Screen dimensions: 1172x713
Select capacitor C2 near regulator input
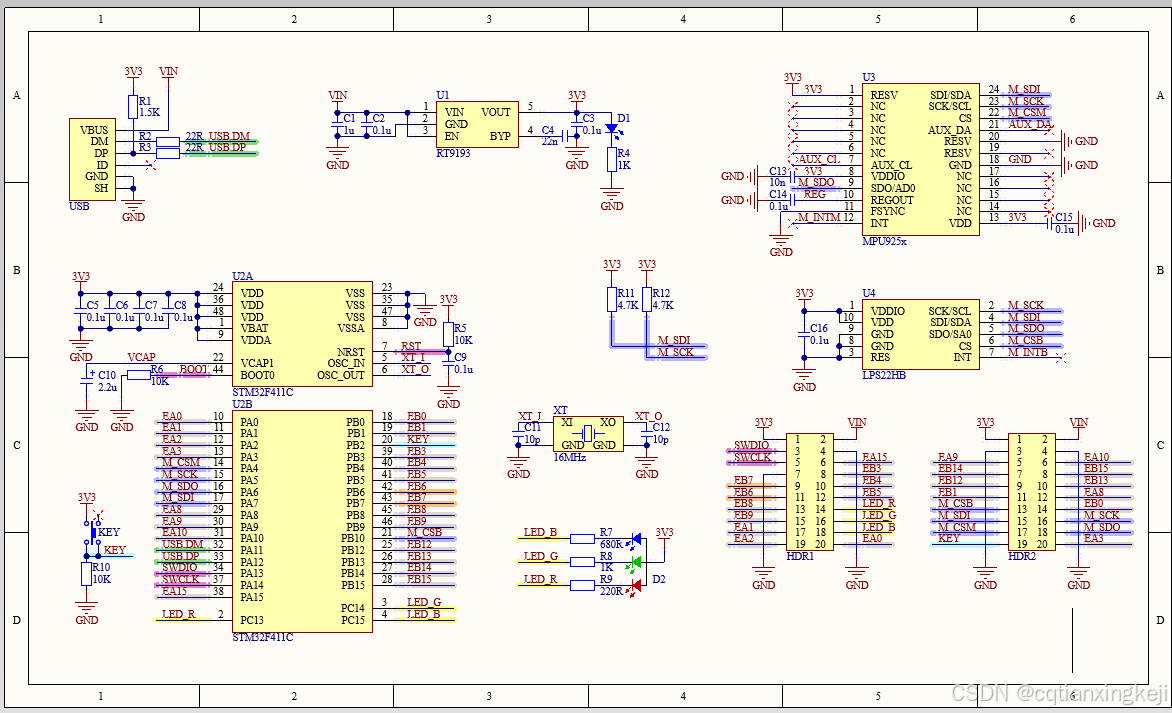click(x=366, y=124)
